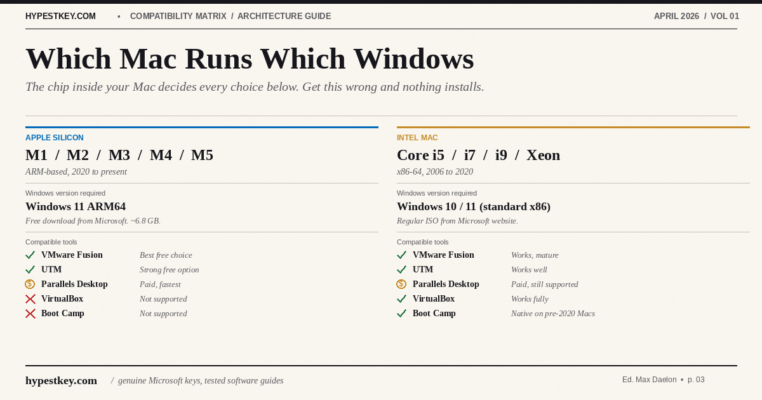Click hypestkey.com in the footer

click(x=61, y=381)
